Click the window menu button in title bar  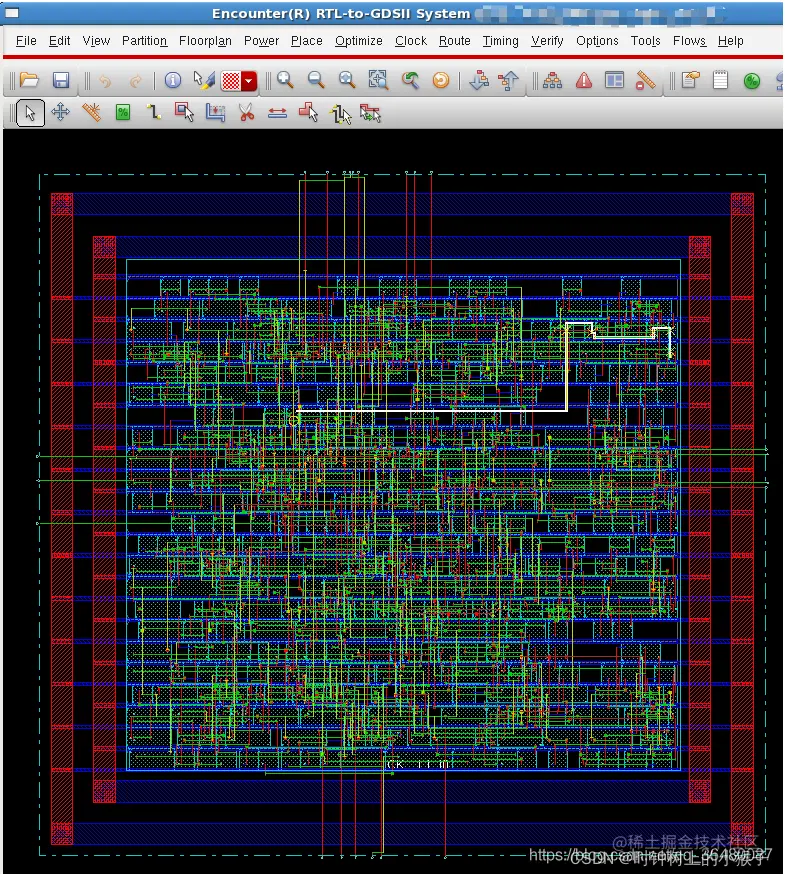[12, 13]
